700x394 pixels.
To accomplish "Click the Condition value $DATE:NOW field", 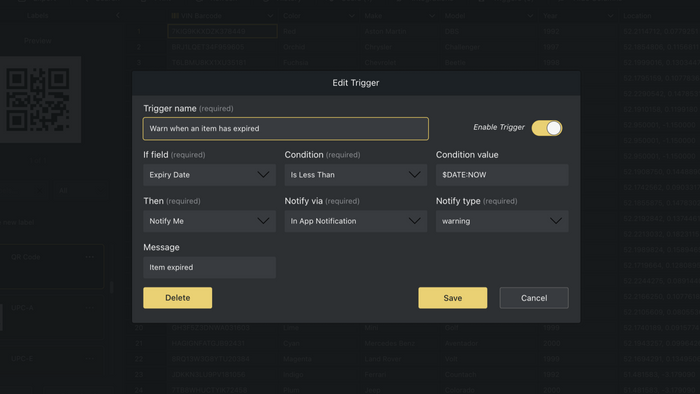I will coord(502,175).
